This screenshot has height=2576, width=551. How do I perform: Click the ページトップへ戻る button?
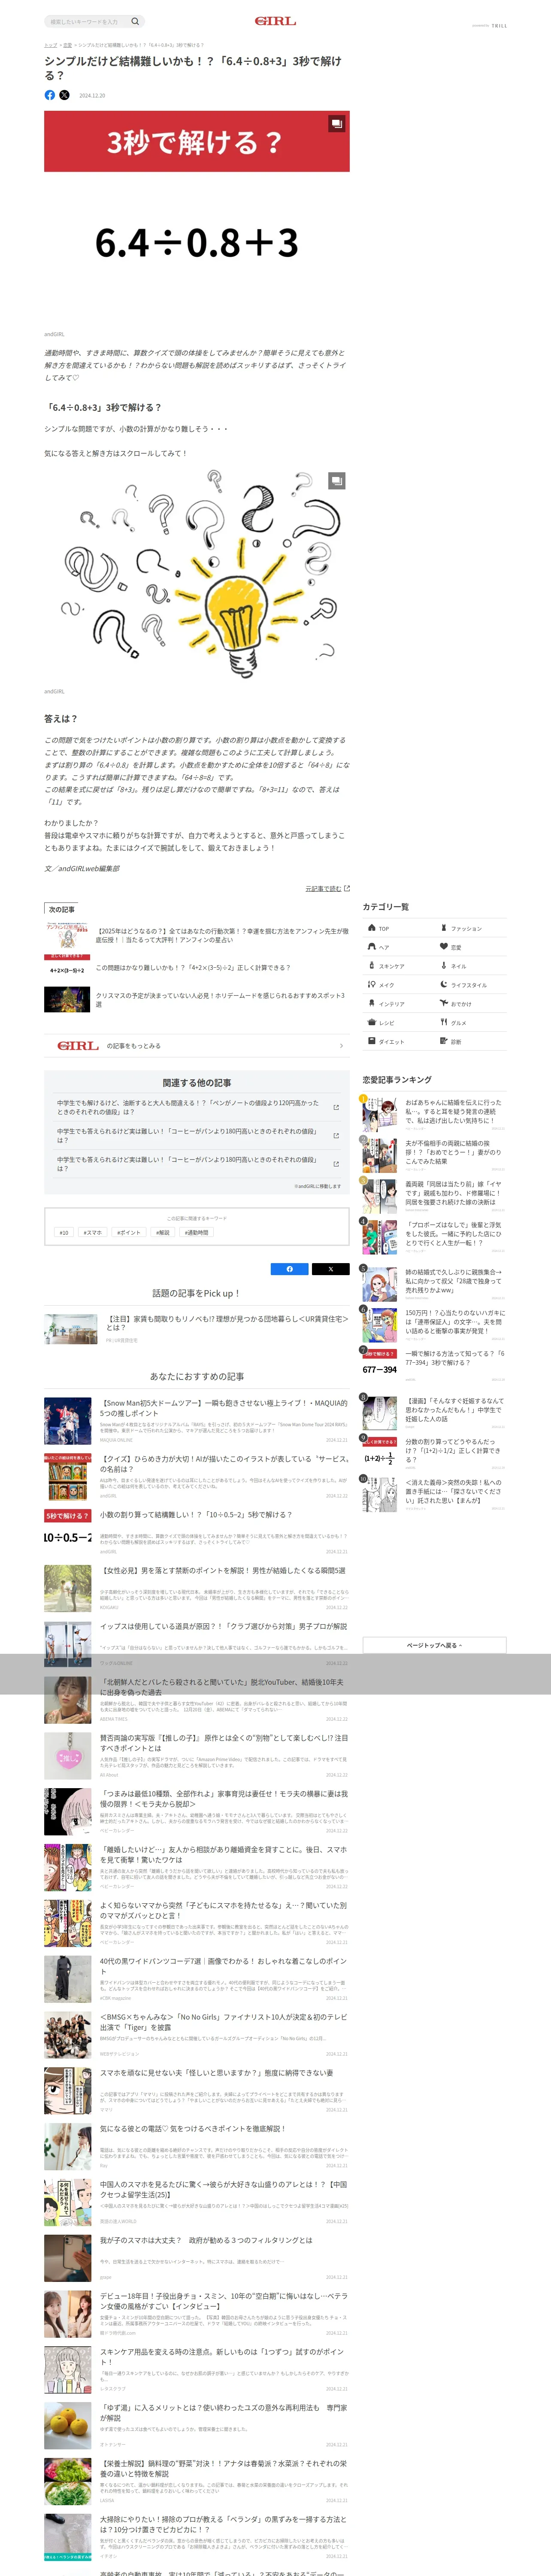click(434, 1645)
